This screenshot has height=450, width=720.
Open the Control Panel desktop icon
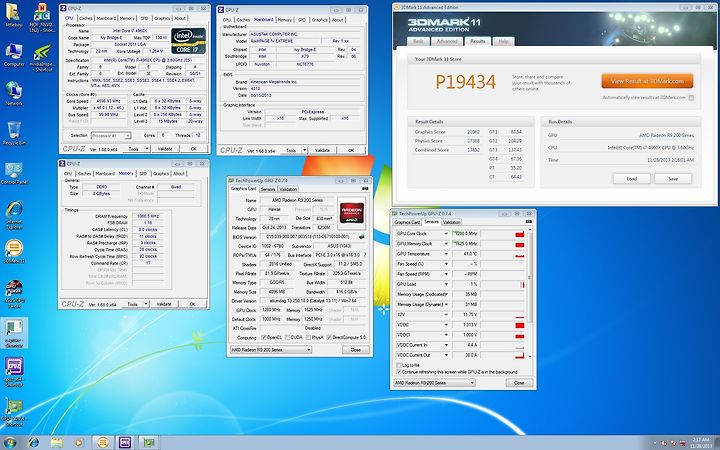pyautogui.click(x=14, y=173)
